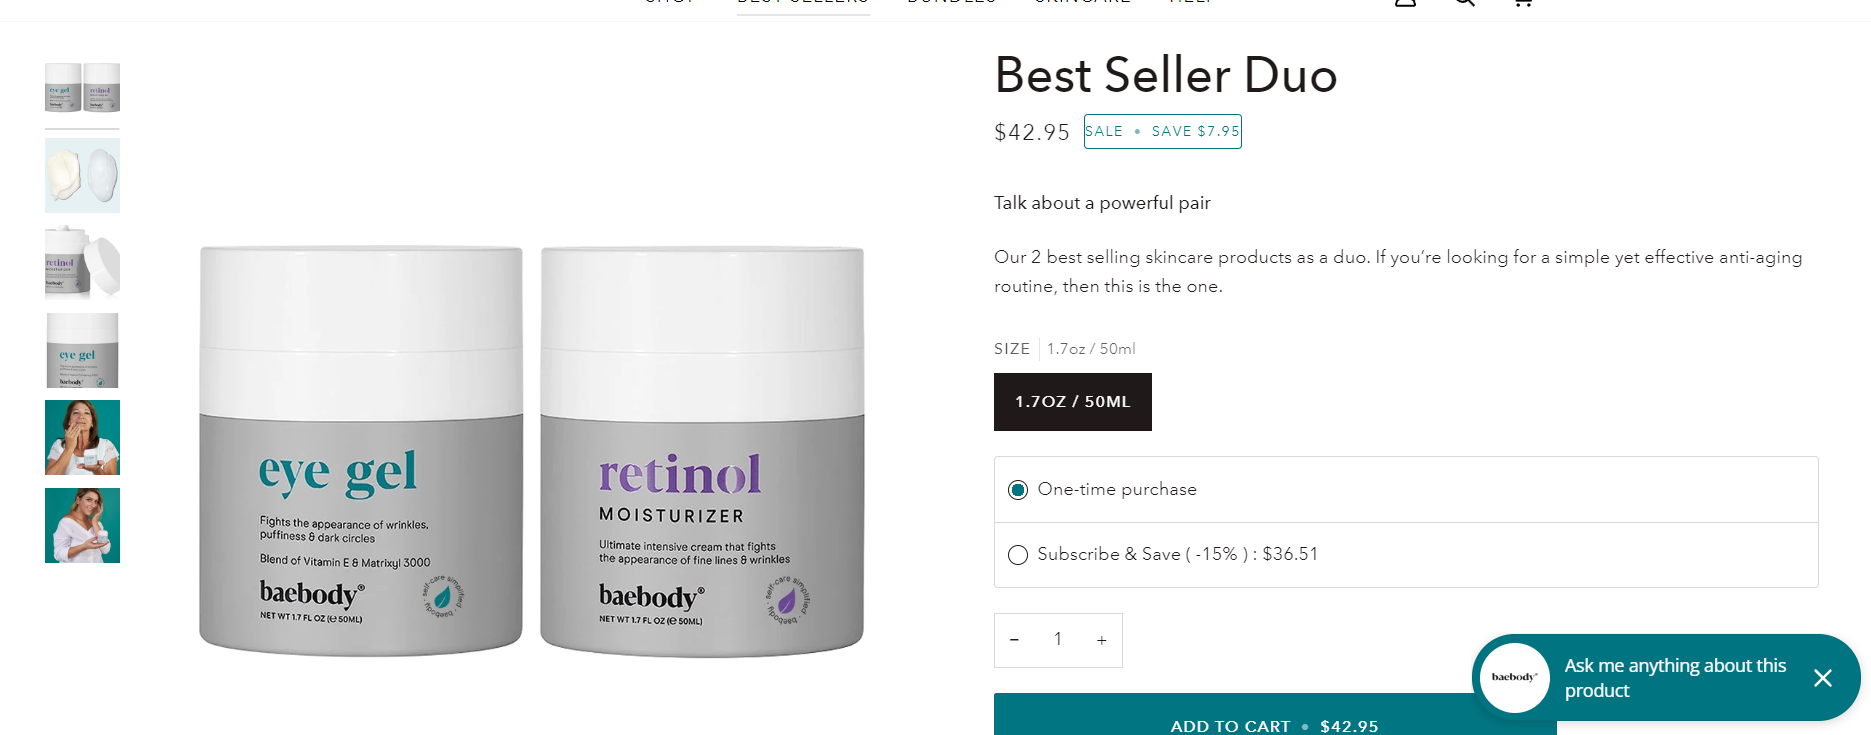
Task: Increase quantity with the plus icon
Action: pyautogui.click(x=1101, y=640)
